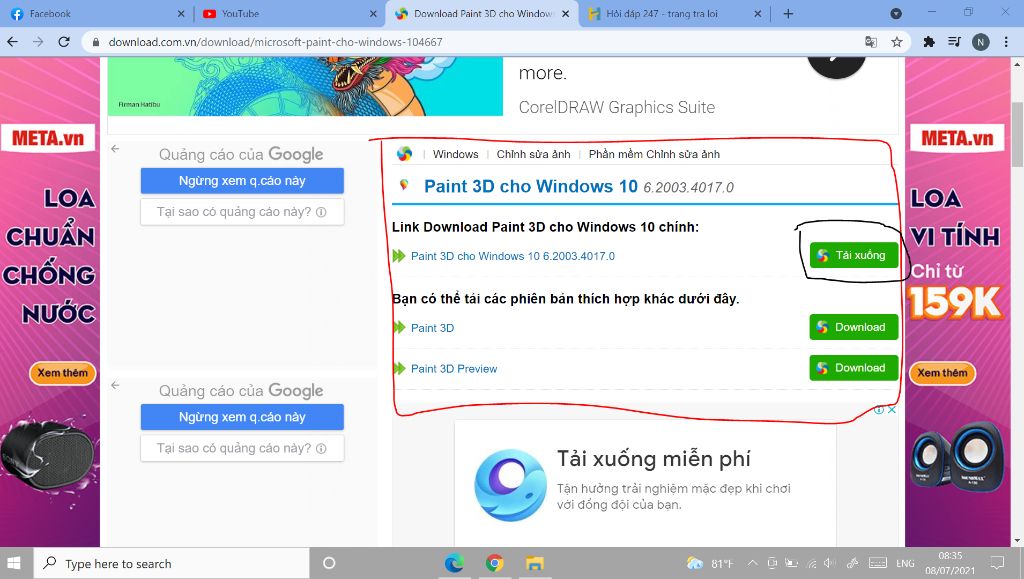This screenshot has width=1024, height=579.
Task: Open the ad info icon beside the X
Action: click(879, 410)
